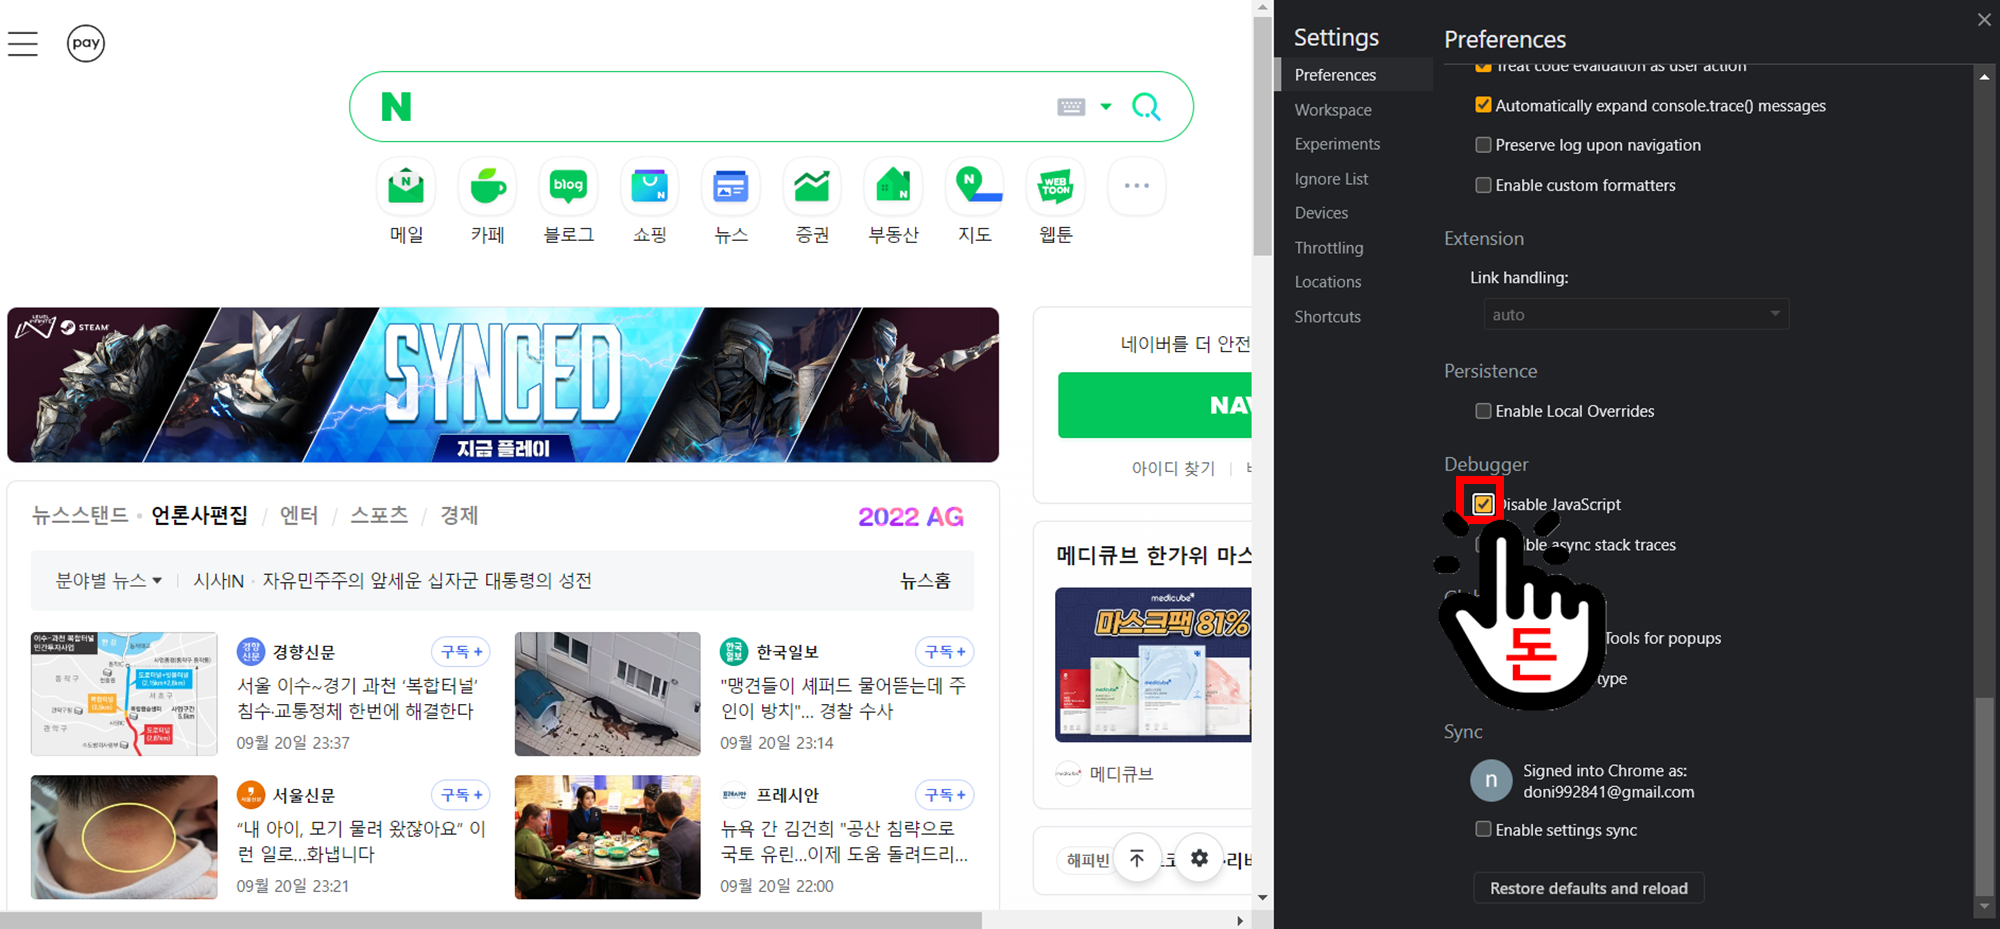Toggle Automatically expand console.trace() messages
The image size is (2000, 929).
pos(1483,105)
